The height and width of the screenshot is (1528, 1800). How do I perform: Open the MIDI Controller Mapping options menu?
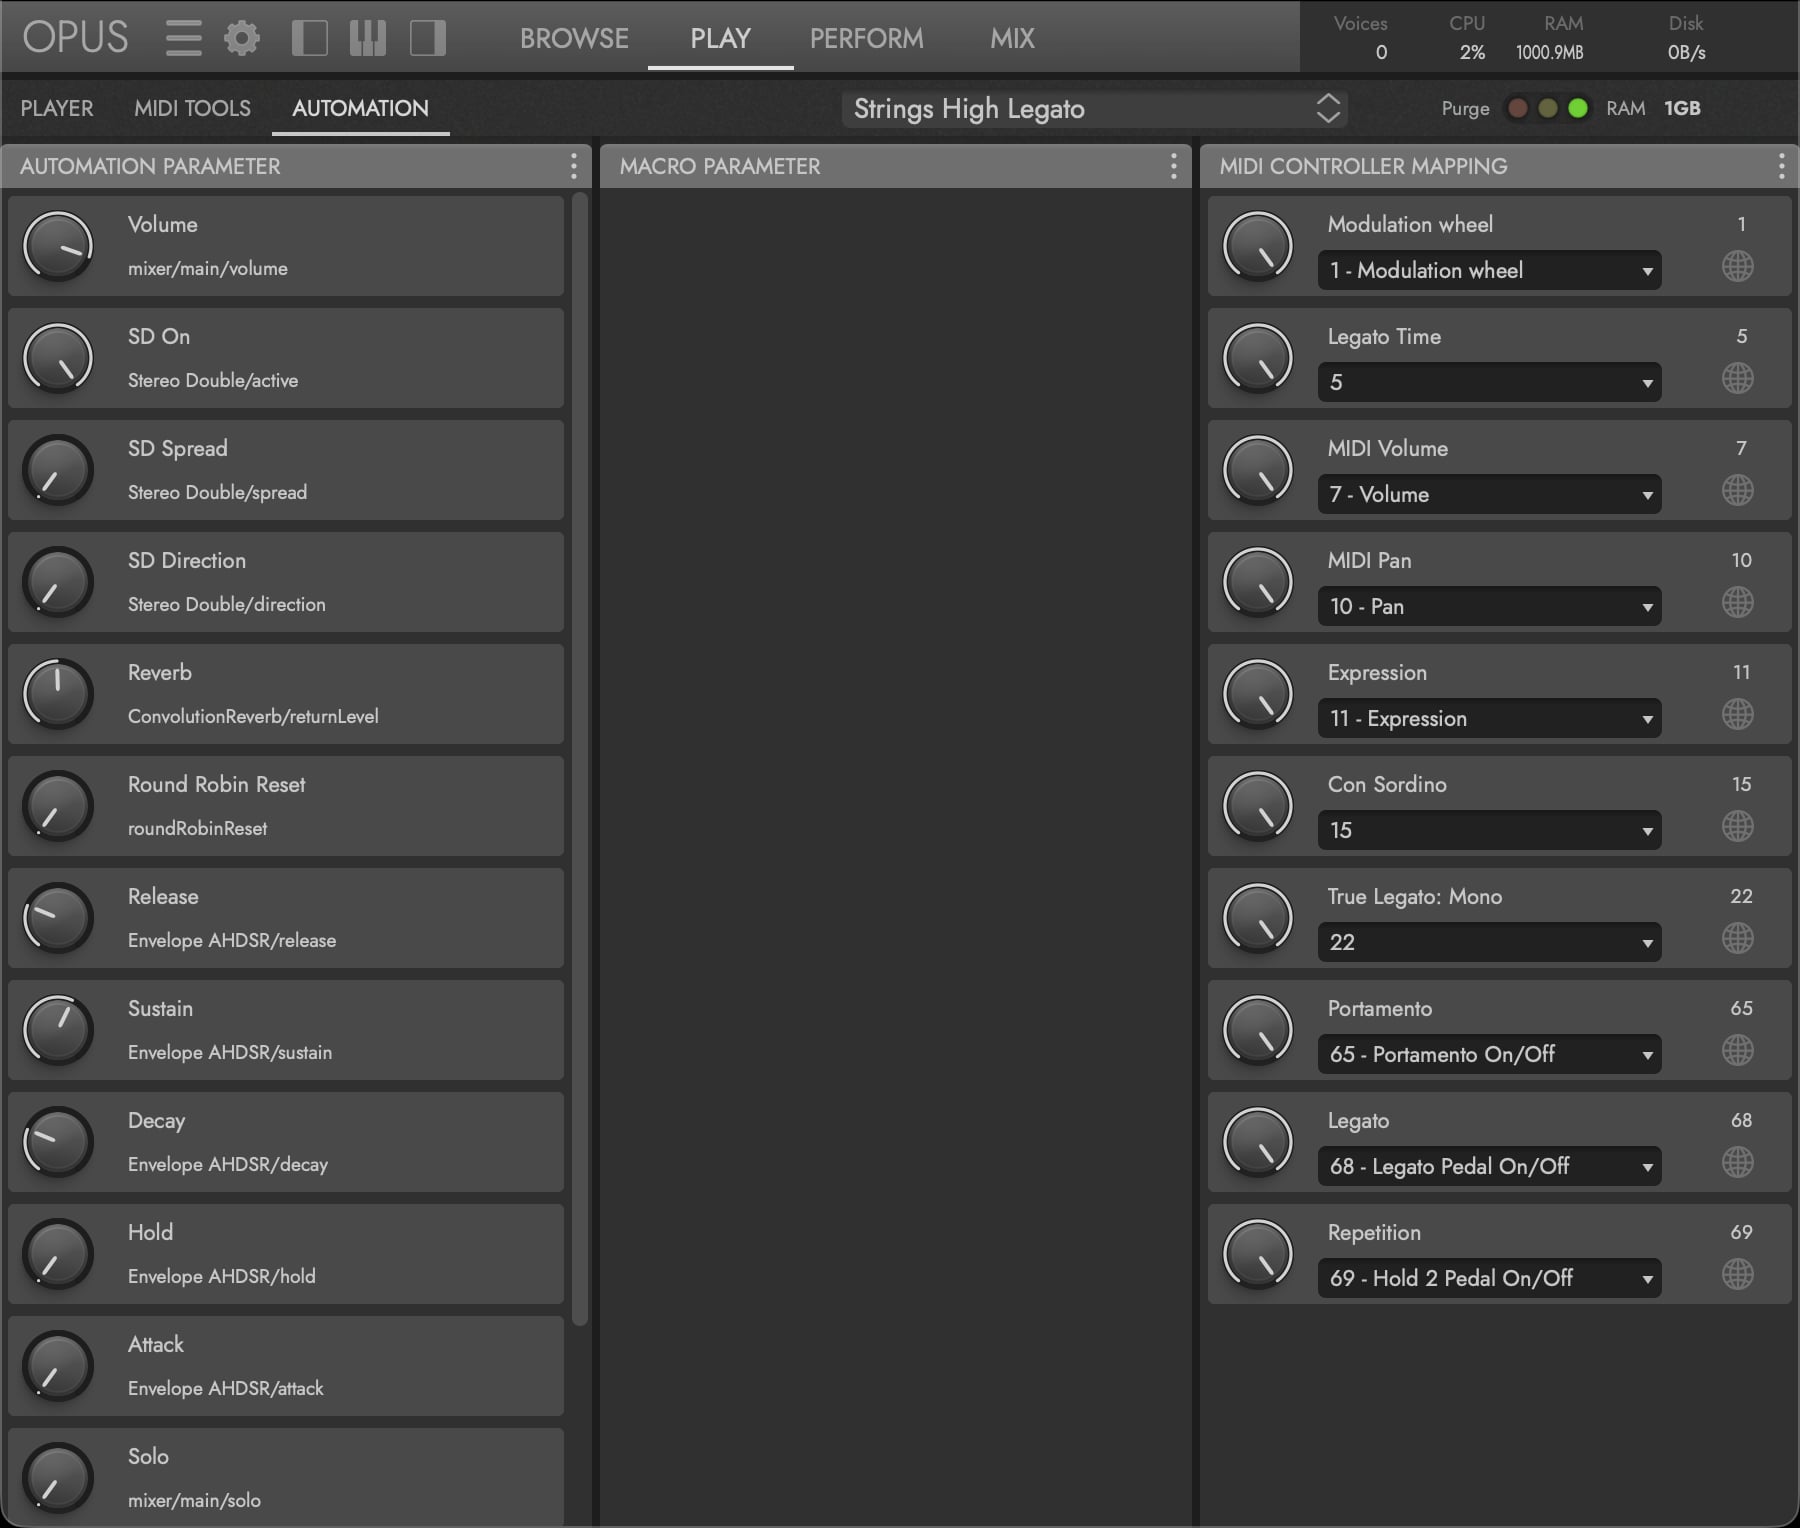pos(1782,166)
